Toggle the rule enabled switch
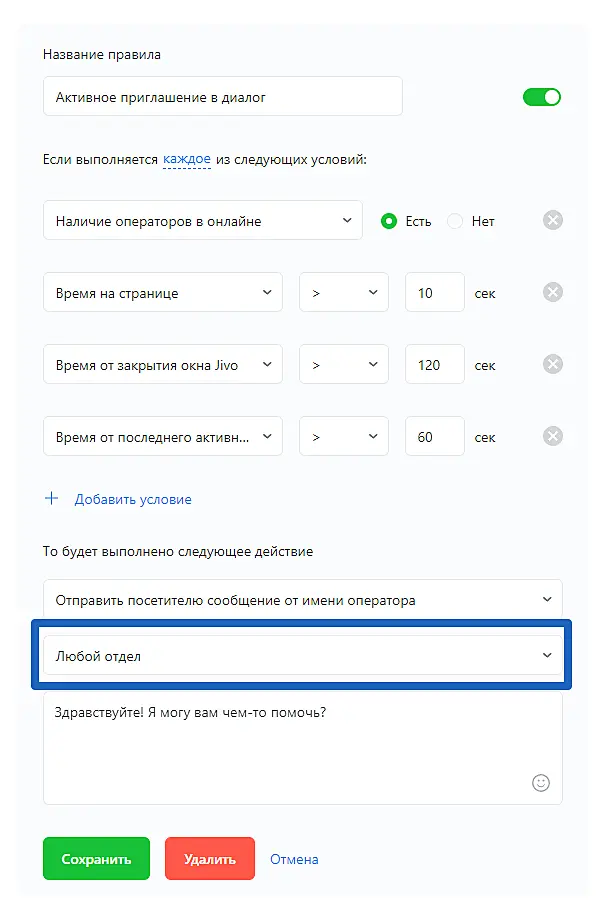This screenshot has height=915, width=608. pos(542,97)
